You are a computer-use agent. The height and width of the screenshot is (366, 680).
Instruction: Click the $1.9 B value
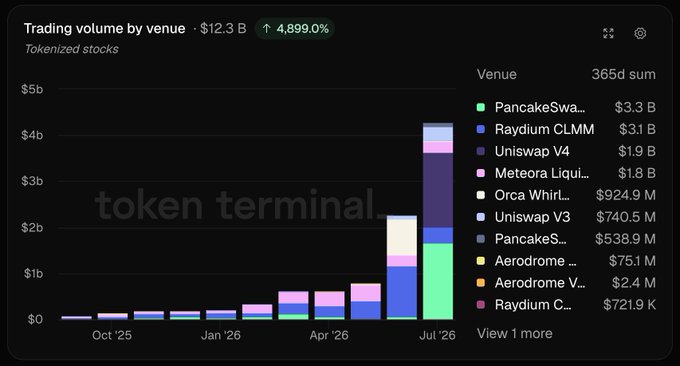[637, 151]
